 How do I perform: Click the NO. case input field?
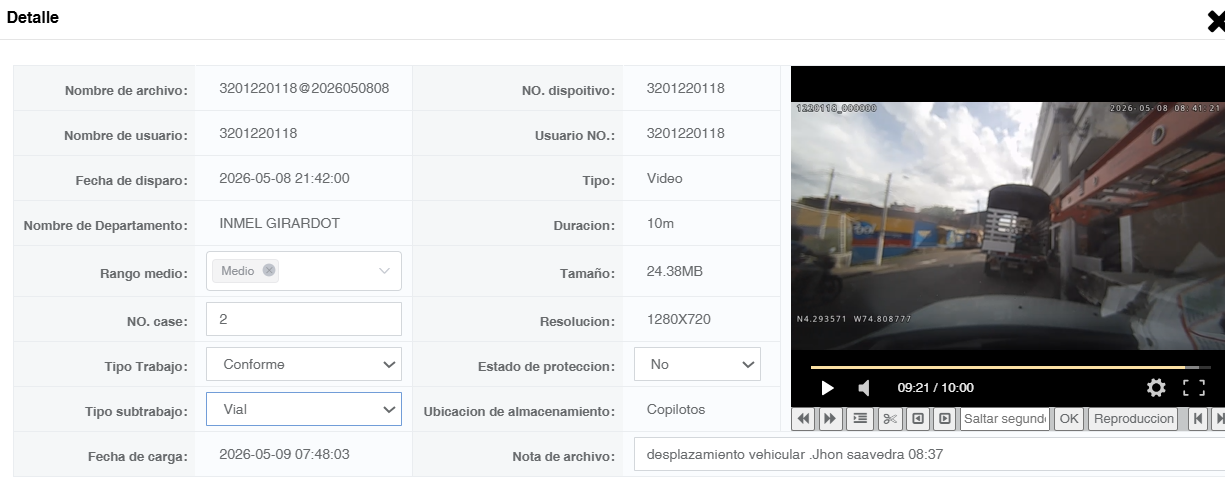point(304,319)
